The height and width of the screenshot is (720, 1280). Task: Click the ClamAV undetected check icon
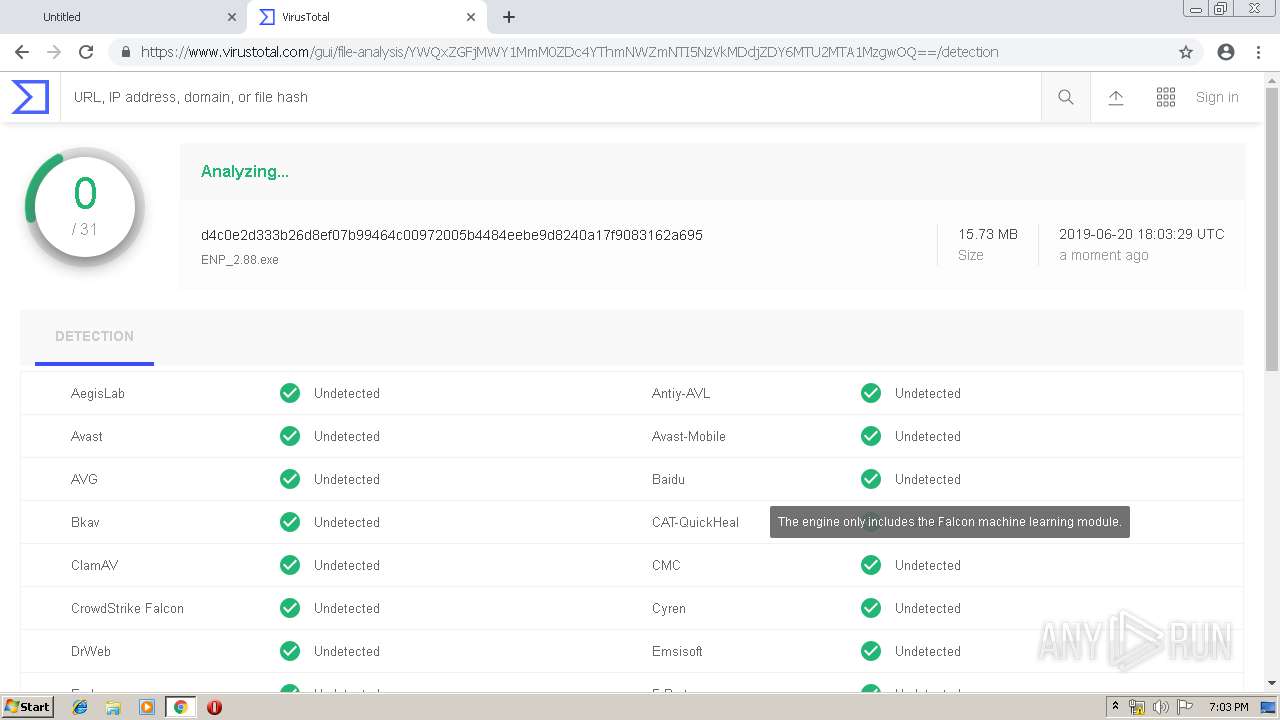pos(290,565)
